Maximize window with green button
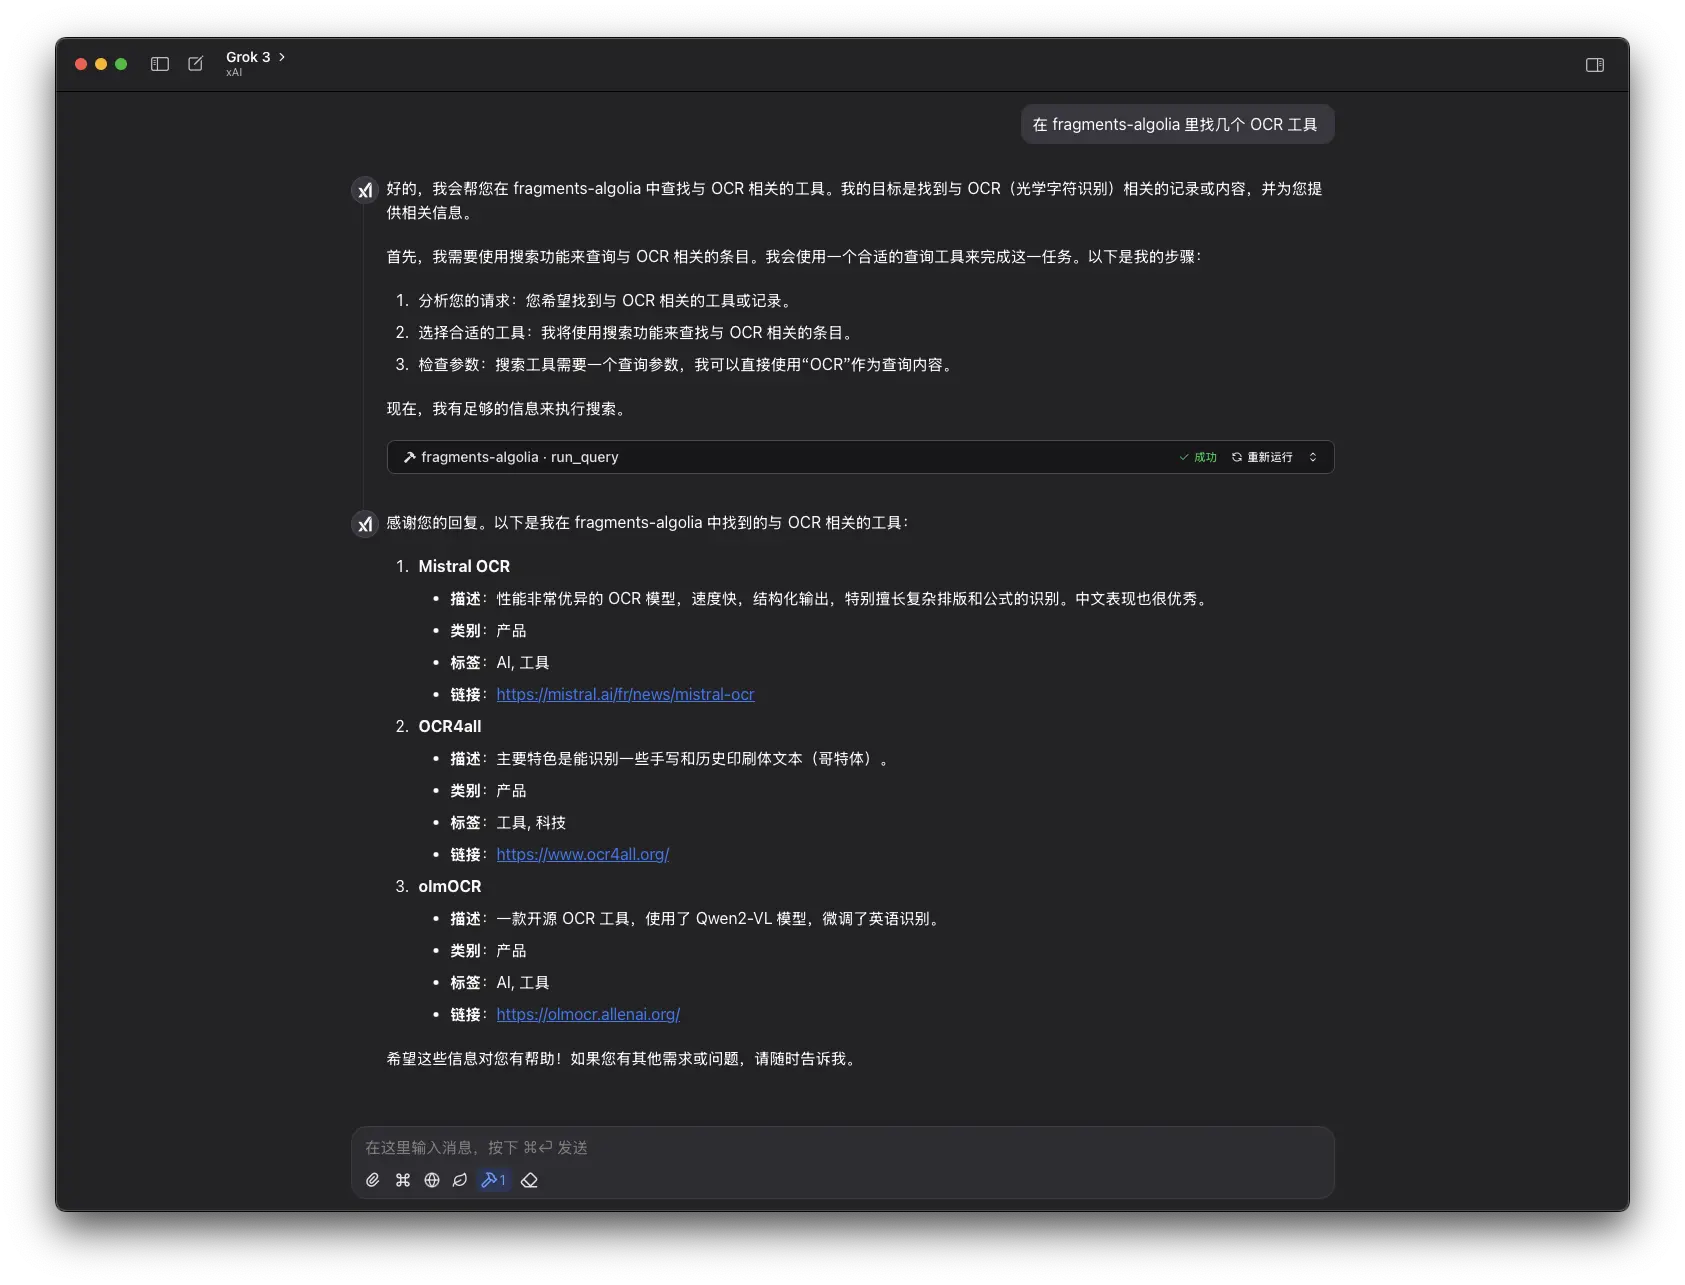This screenshot has height=1285, width=1685. [121, 64]
